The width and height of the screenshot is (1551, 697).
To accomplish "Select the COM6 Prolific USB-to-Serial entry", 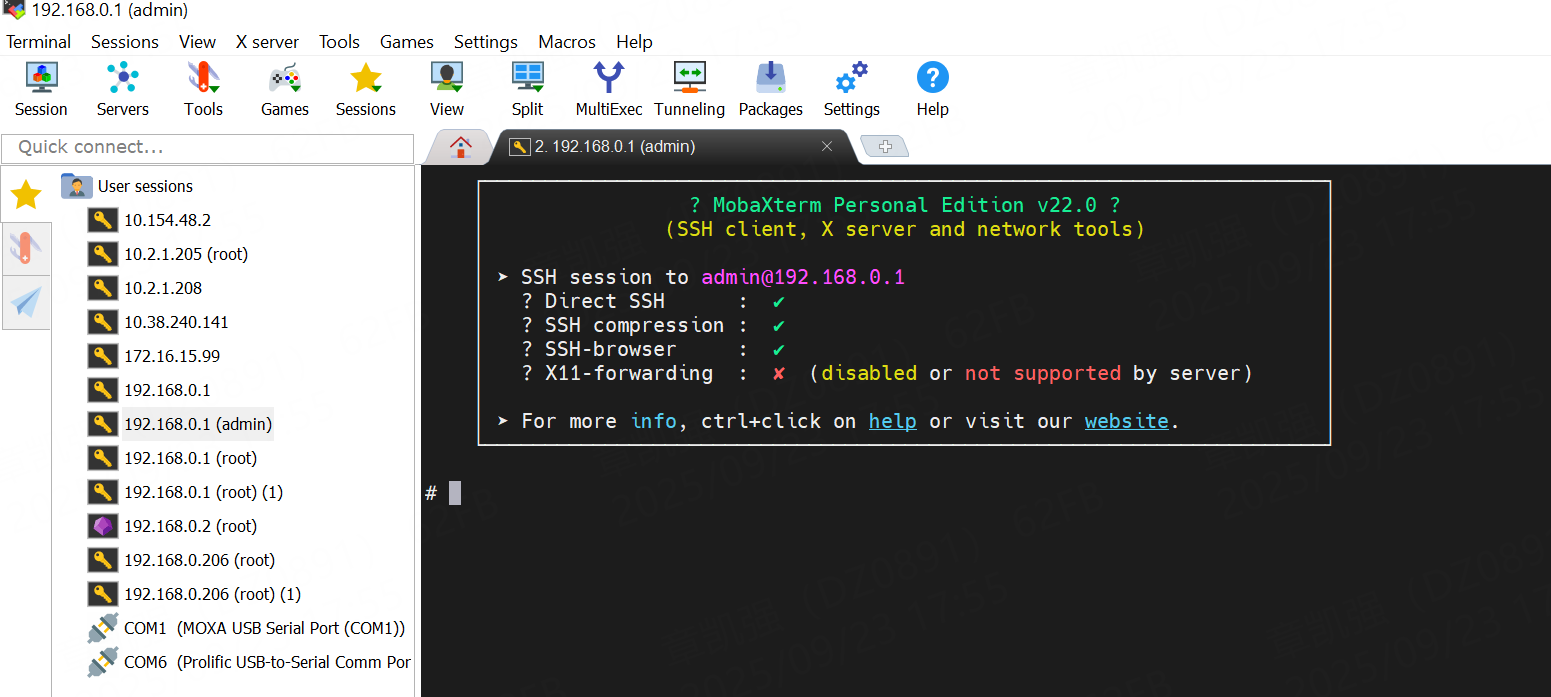I will point(267,662).
